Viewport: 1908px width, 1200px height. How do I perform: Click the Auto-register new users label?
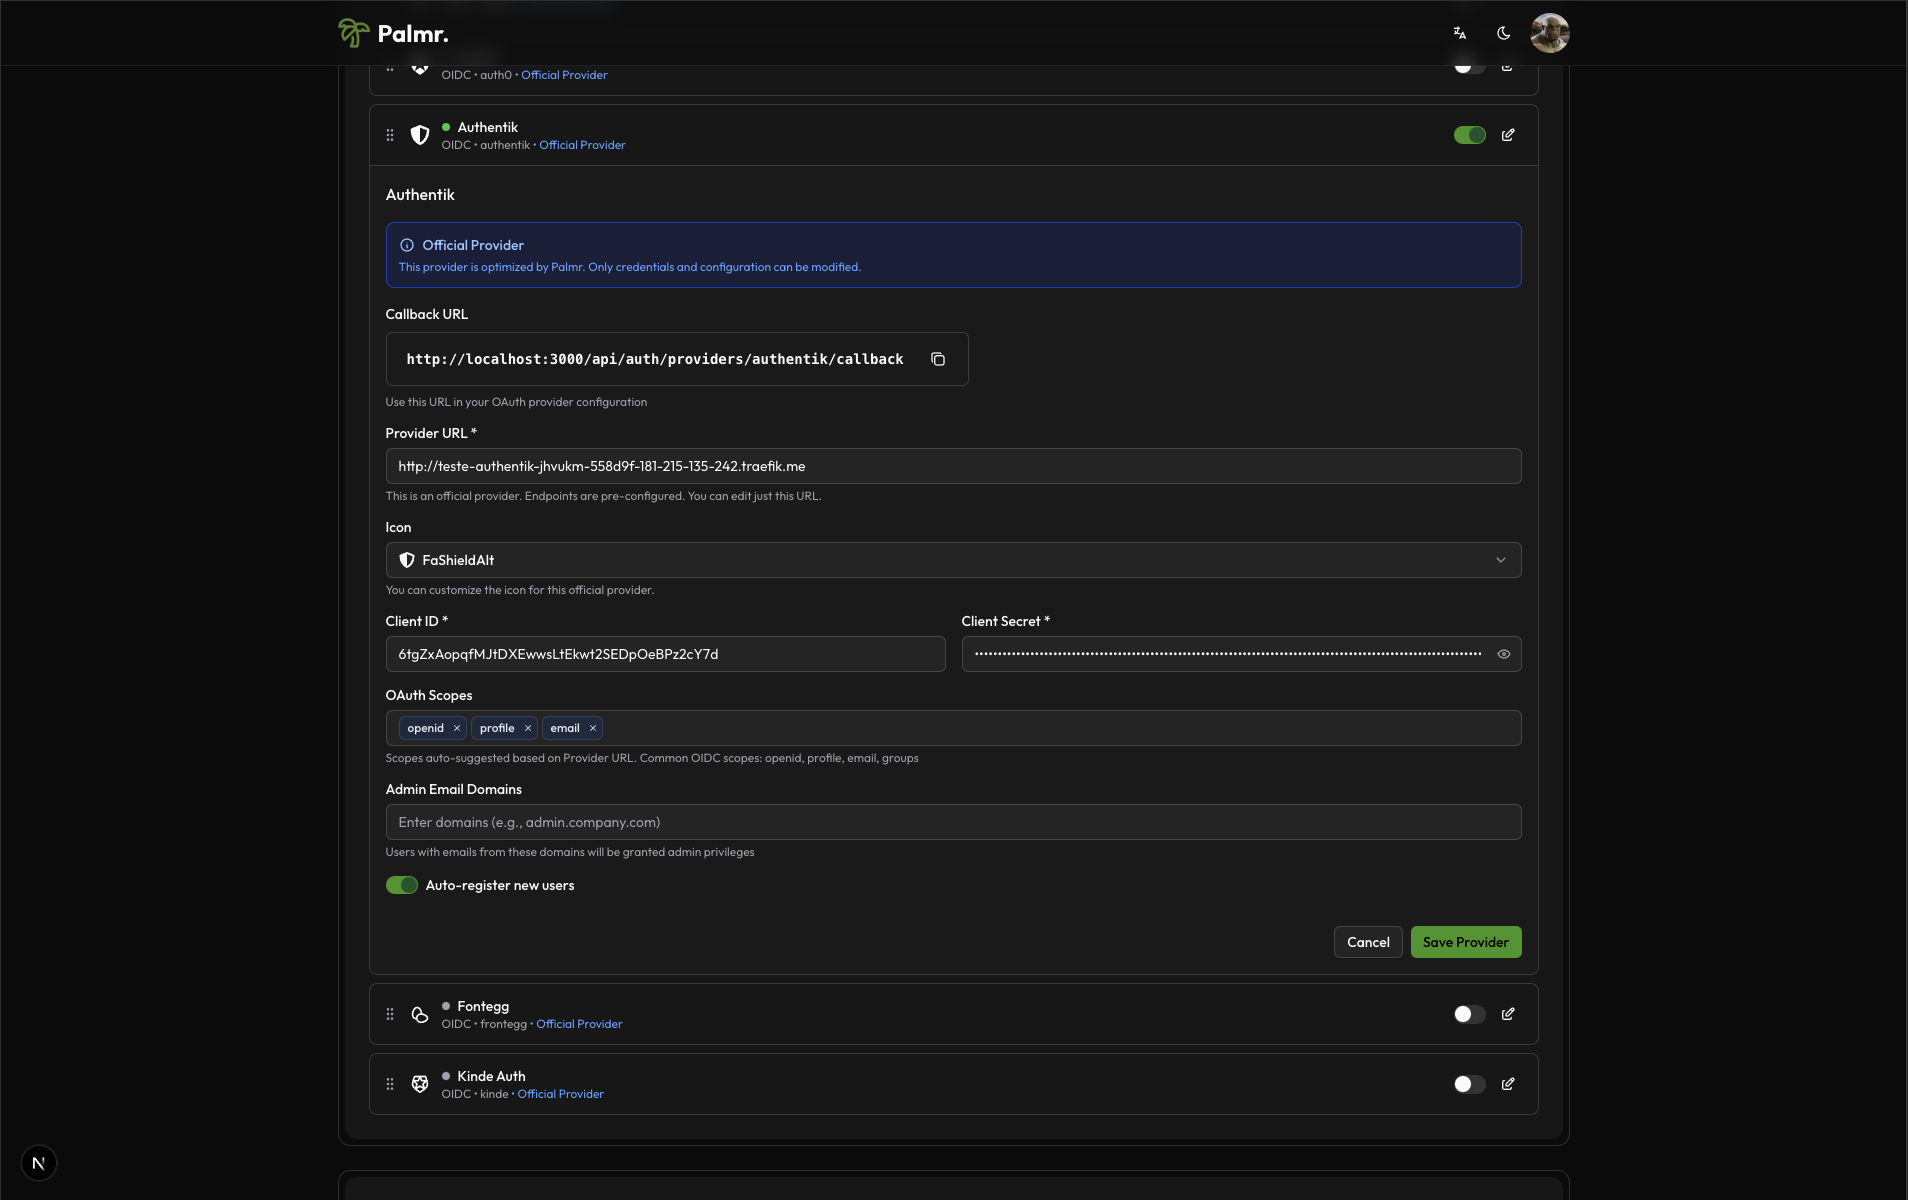tap(500, 885)
